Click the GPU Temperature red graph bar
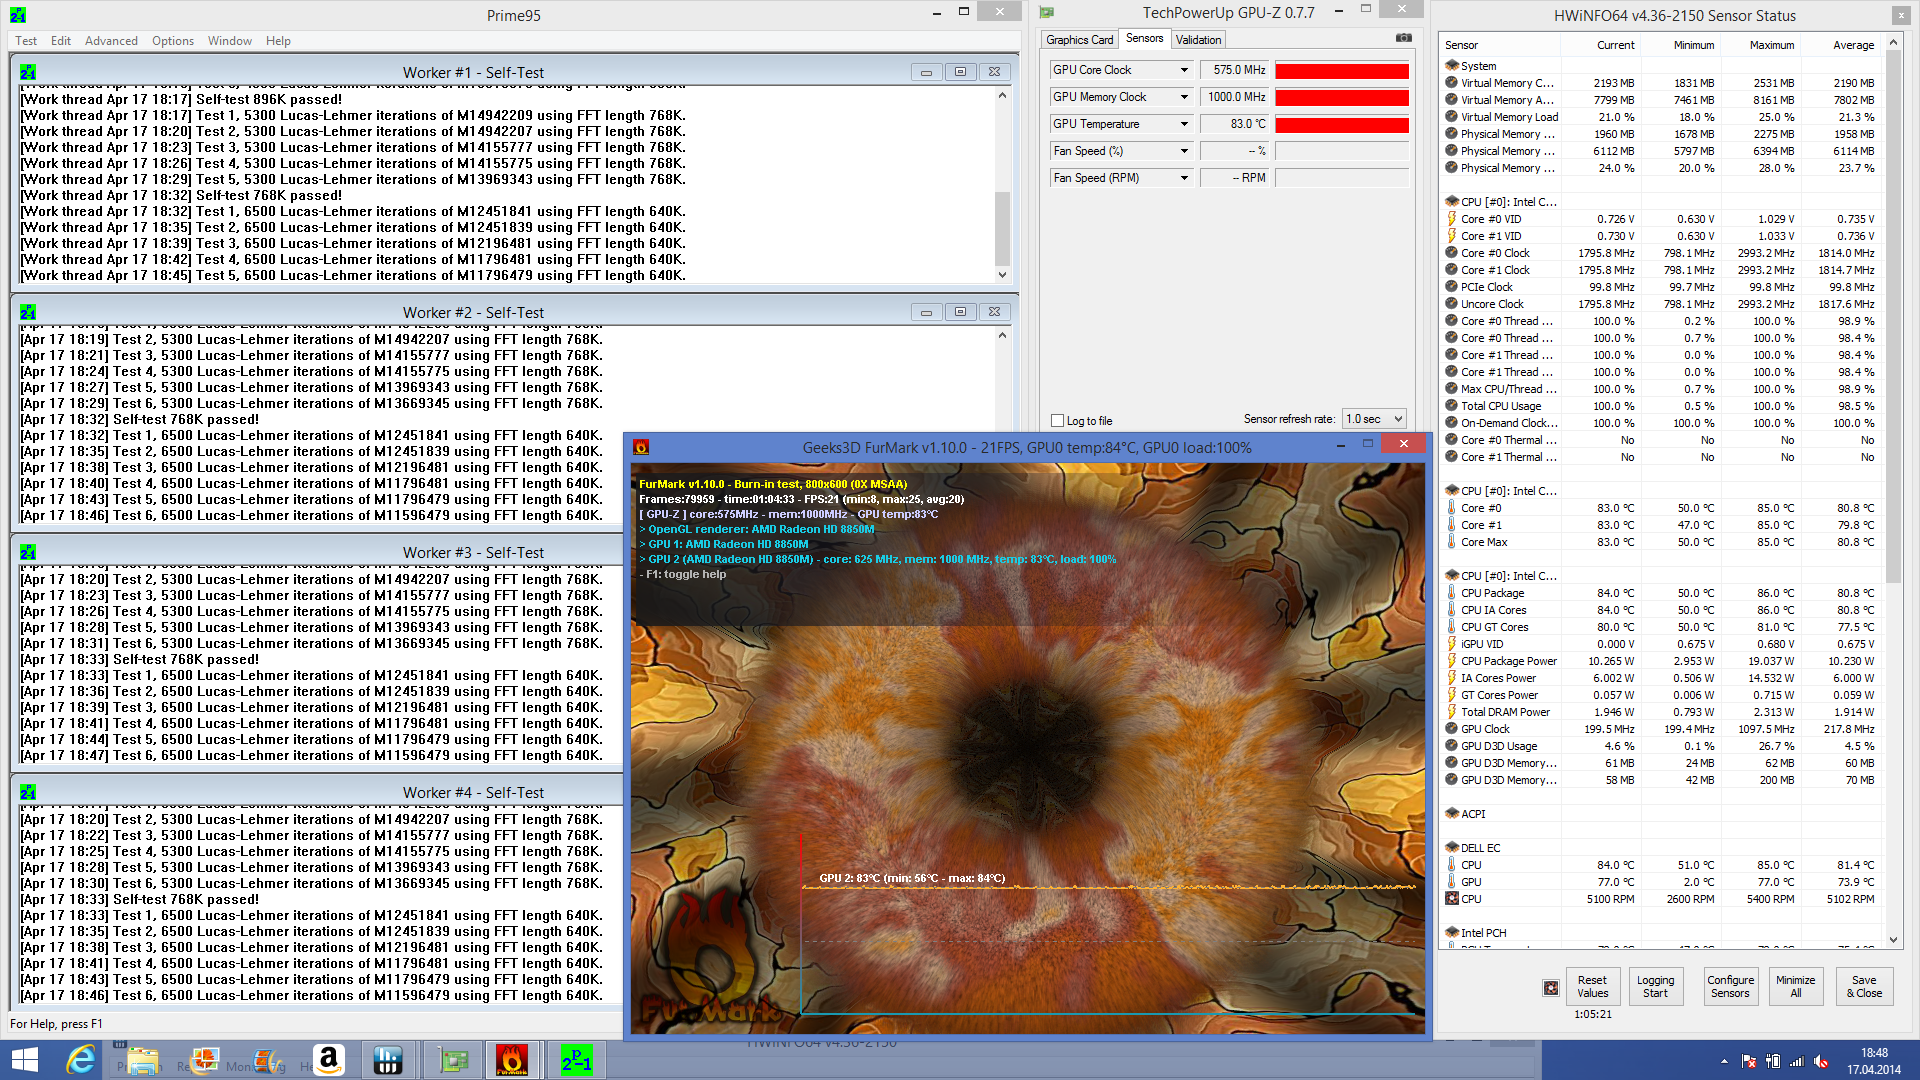Viewport: 1920px width, 1080px height. coord(1342,124)
